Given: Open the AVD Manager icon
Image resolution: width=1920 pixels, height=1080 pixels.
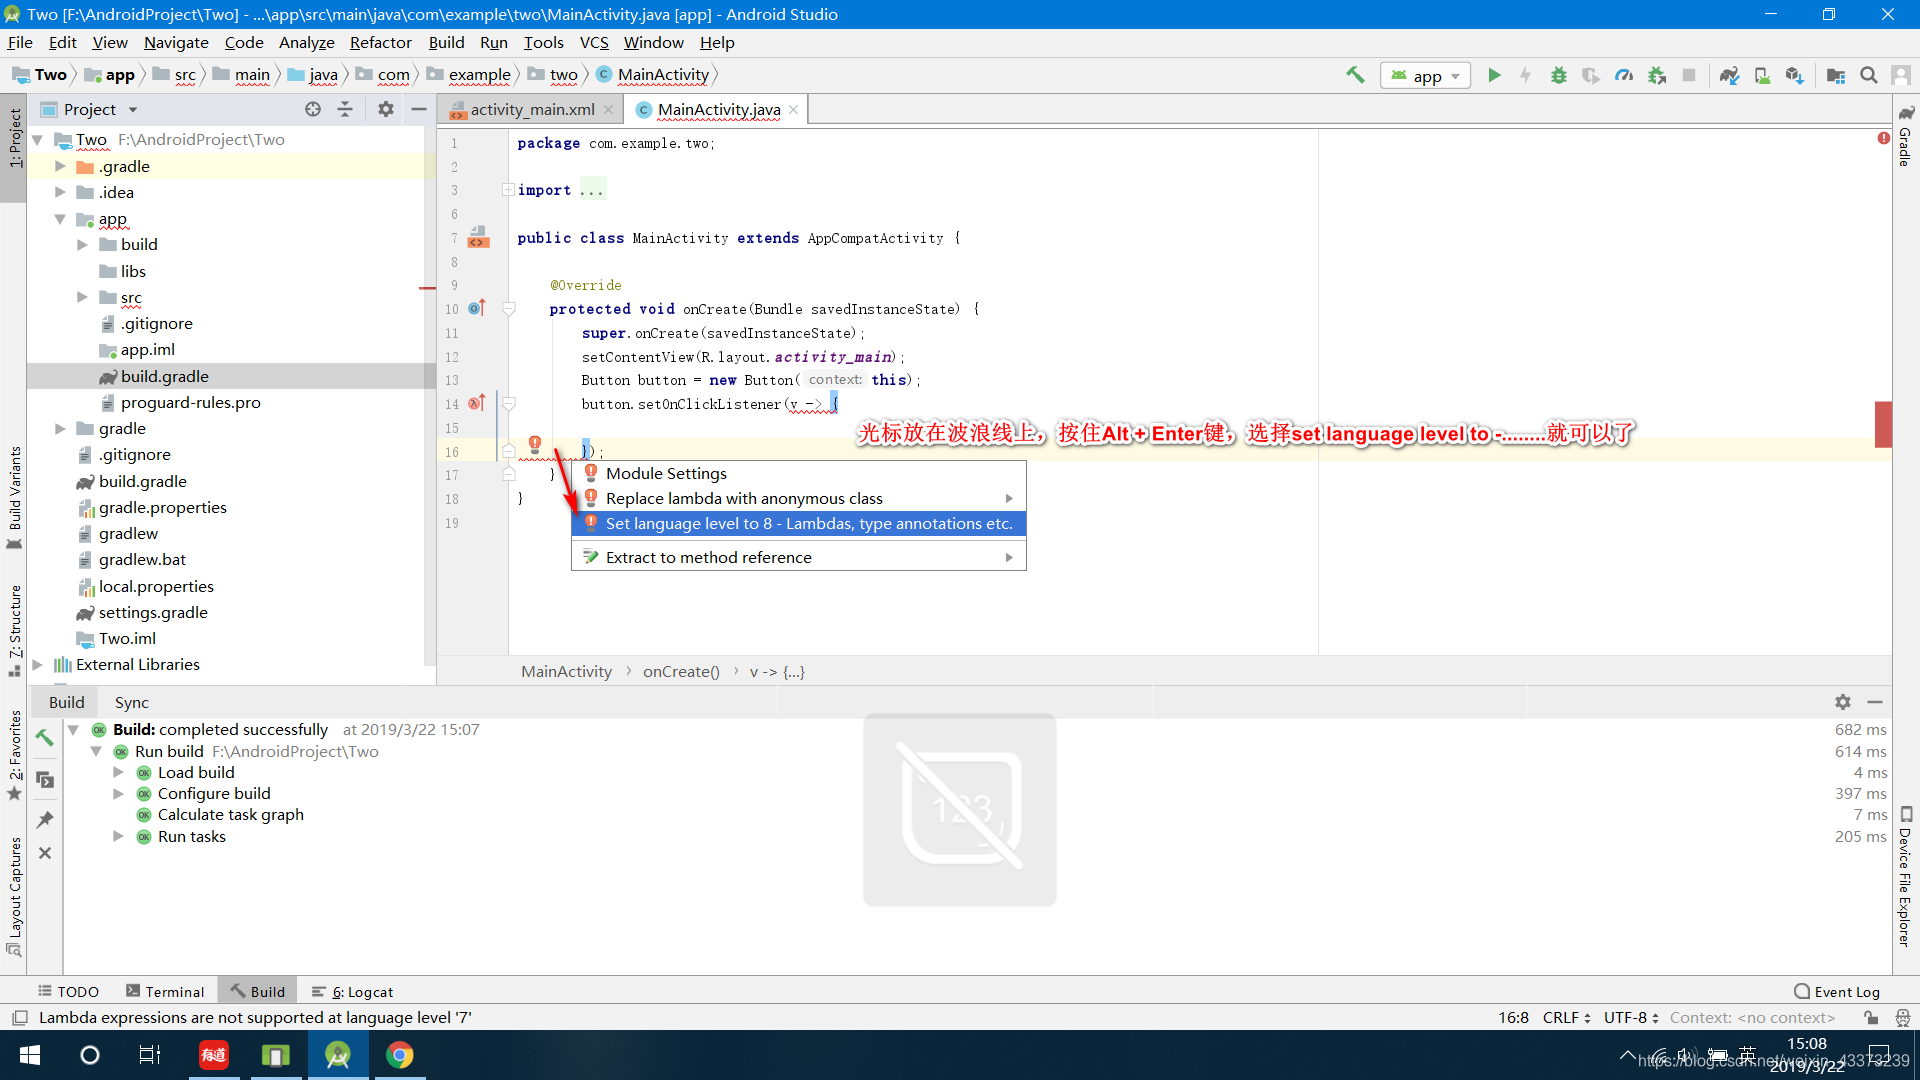Looking at the screenshot, I should [x=1763, y=75].
